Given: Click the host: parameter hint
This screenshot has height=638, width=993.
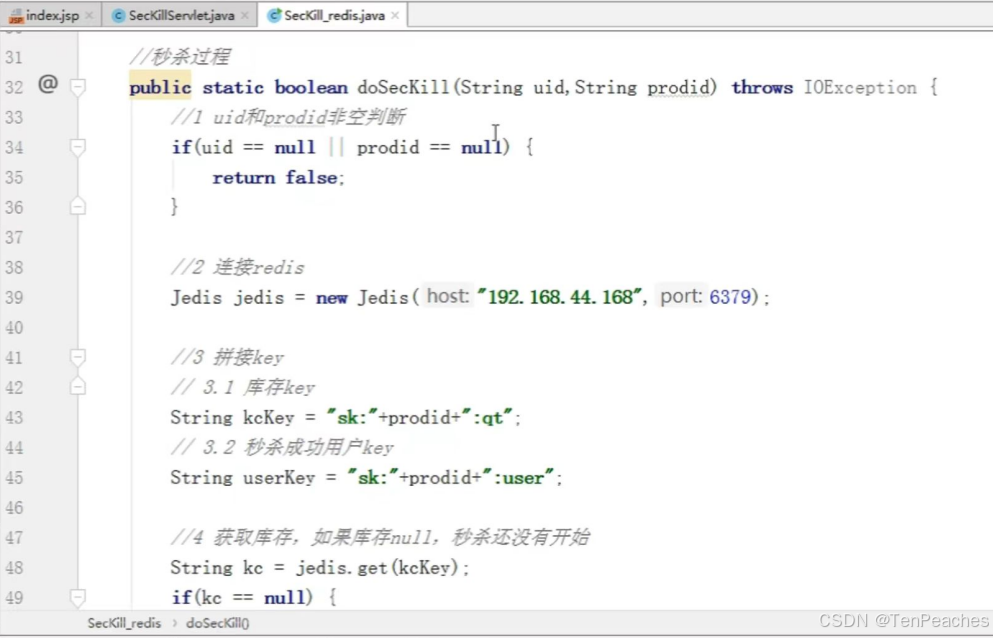Looking at the screenshot, I should pyautogui.click(x=448, y=297).
